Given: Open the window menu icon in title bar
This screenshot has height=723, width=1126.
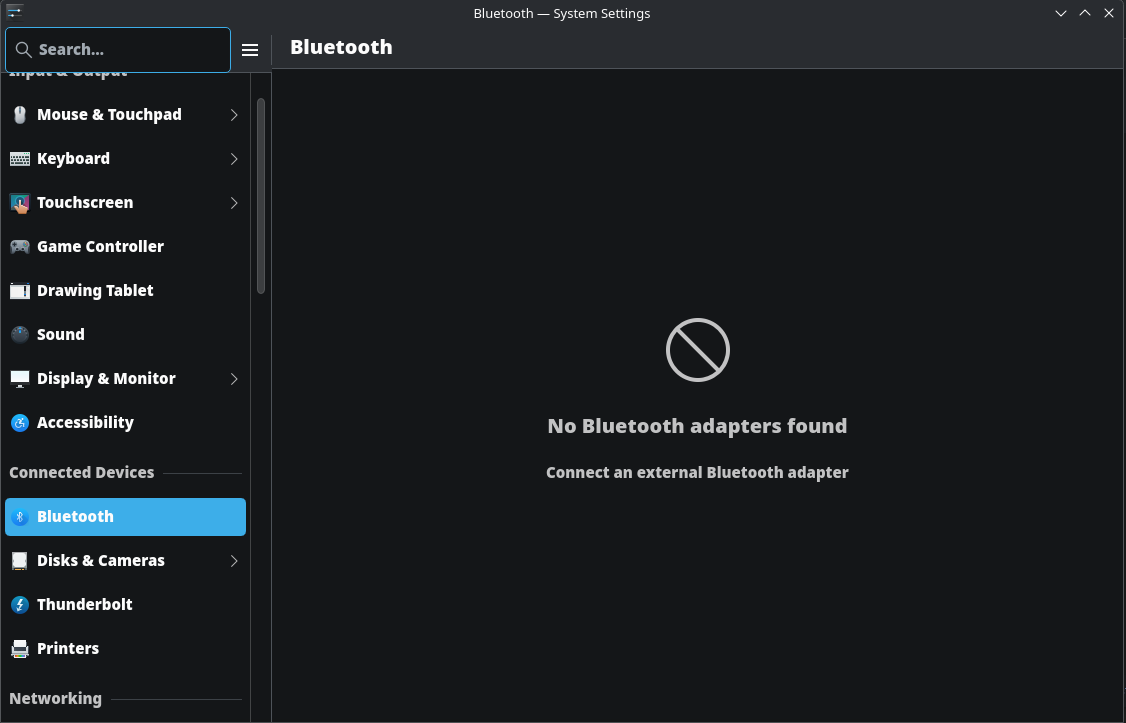Looking at the screenshot, I should coord(14,13).
